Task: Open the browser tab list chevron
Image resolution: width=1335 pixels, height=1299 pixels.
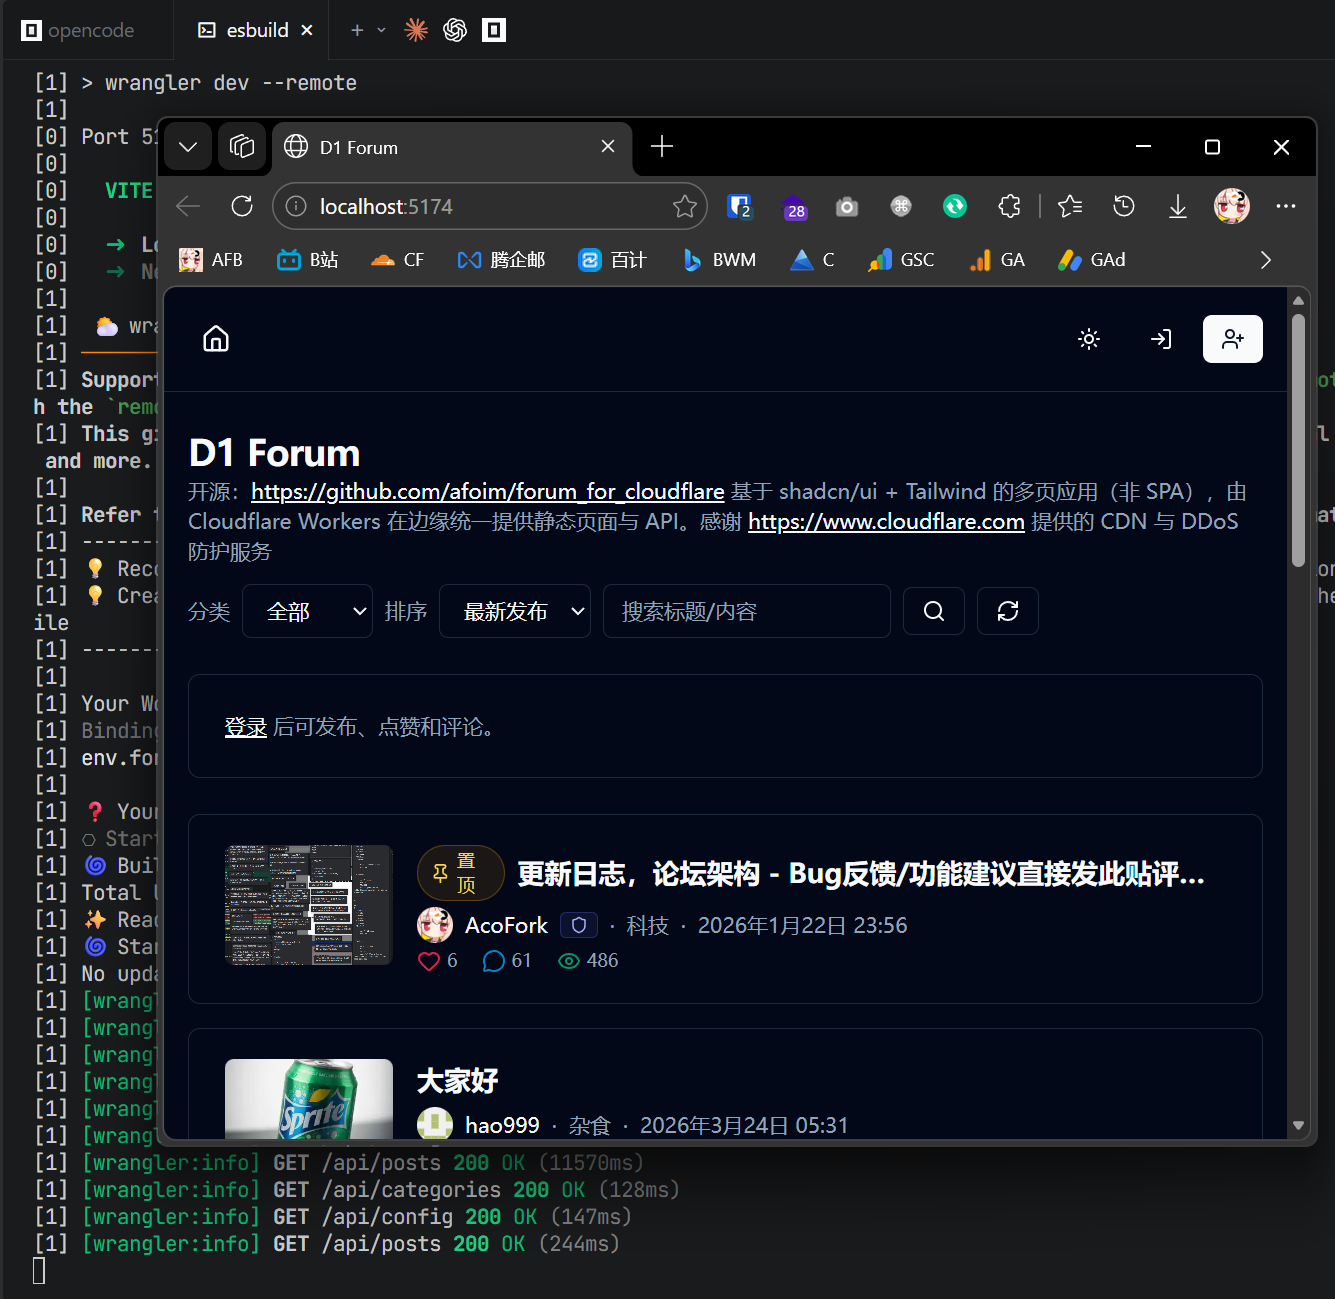Action: click(188, 147)
